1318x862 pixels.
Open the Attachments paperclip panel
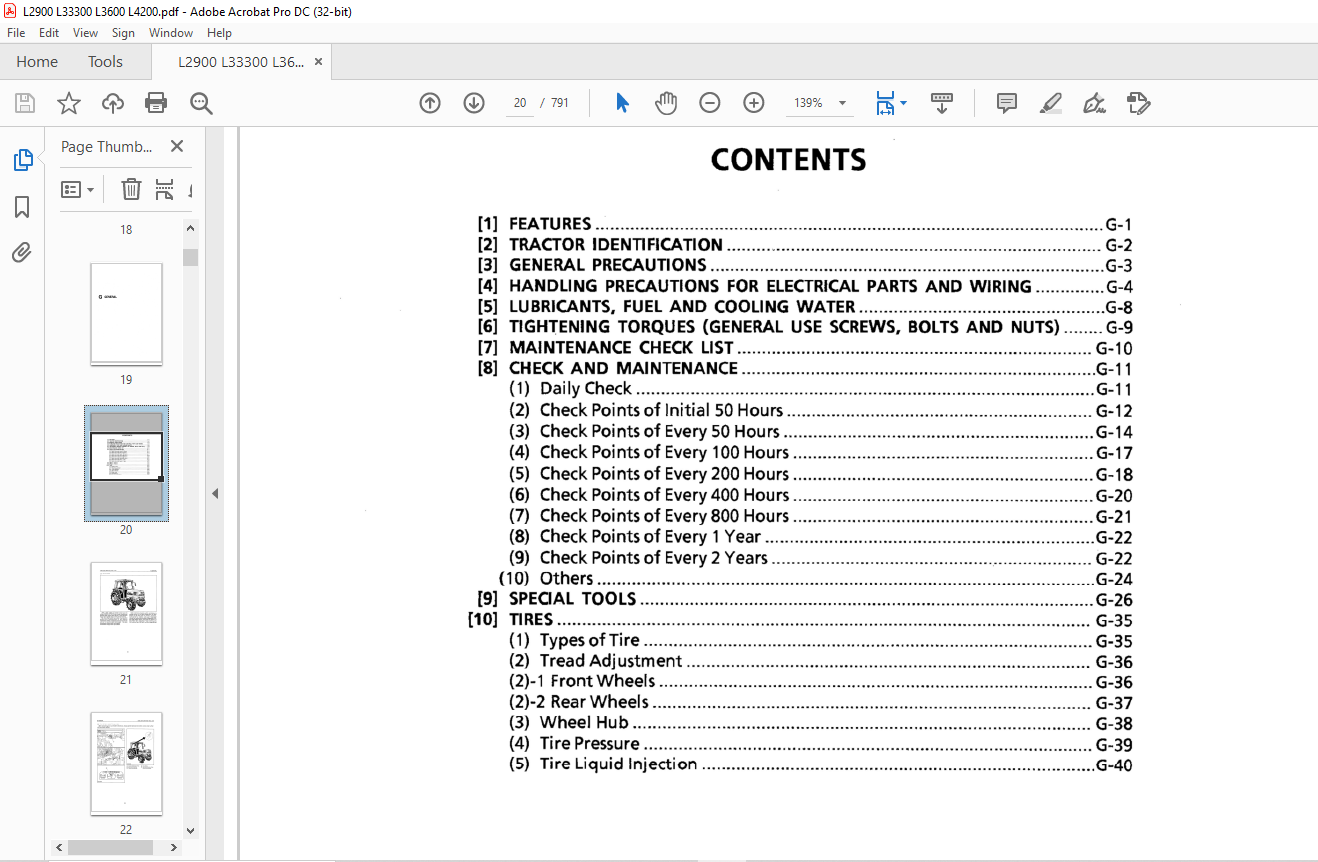(22, 253)
